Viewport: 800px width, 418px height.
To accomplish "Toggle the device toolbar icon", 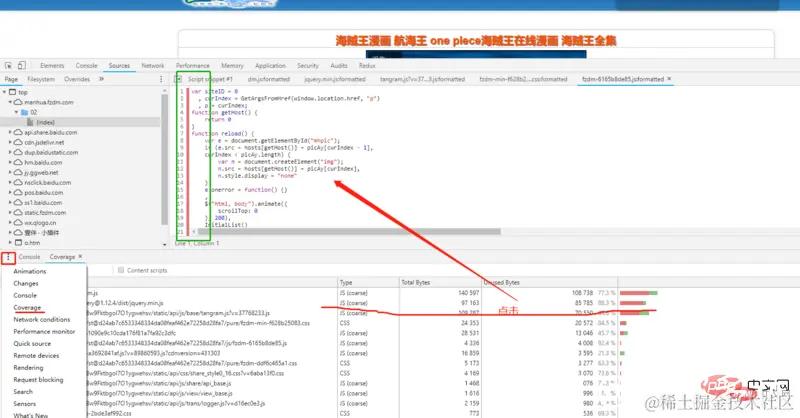I will (21, 65).
